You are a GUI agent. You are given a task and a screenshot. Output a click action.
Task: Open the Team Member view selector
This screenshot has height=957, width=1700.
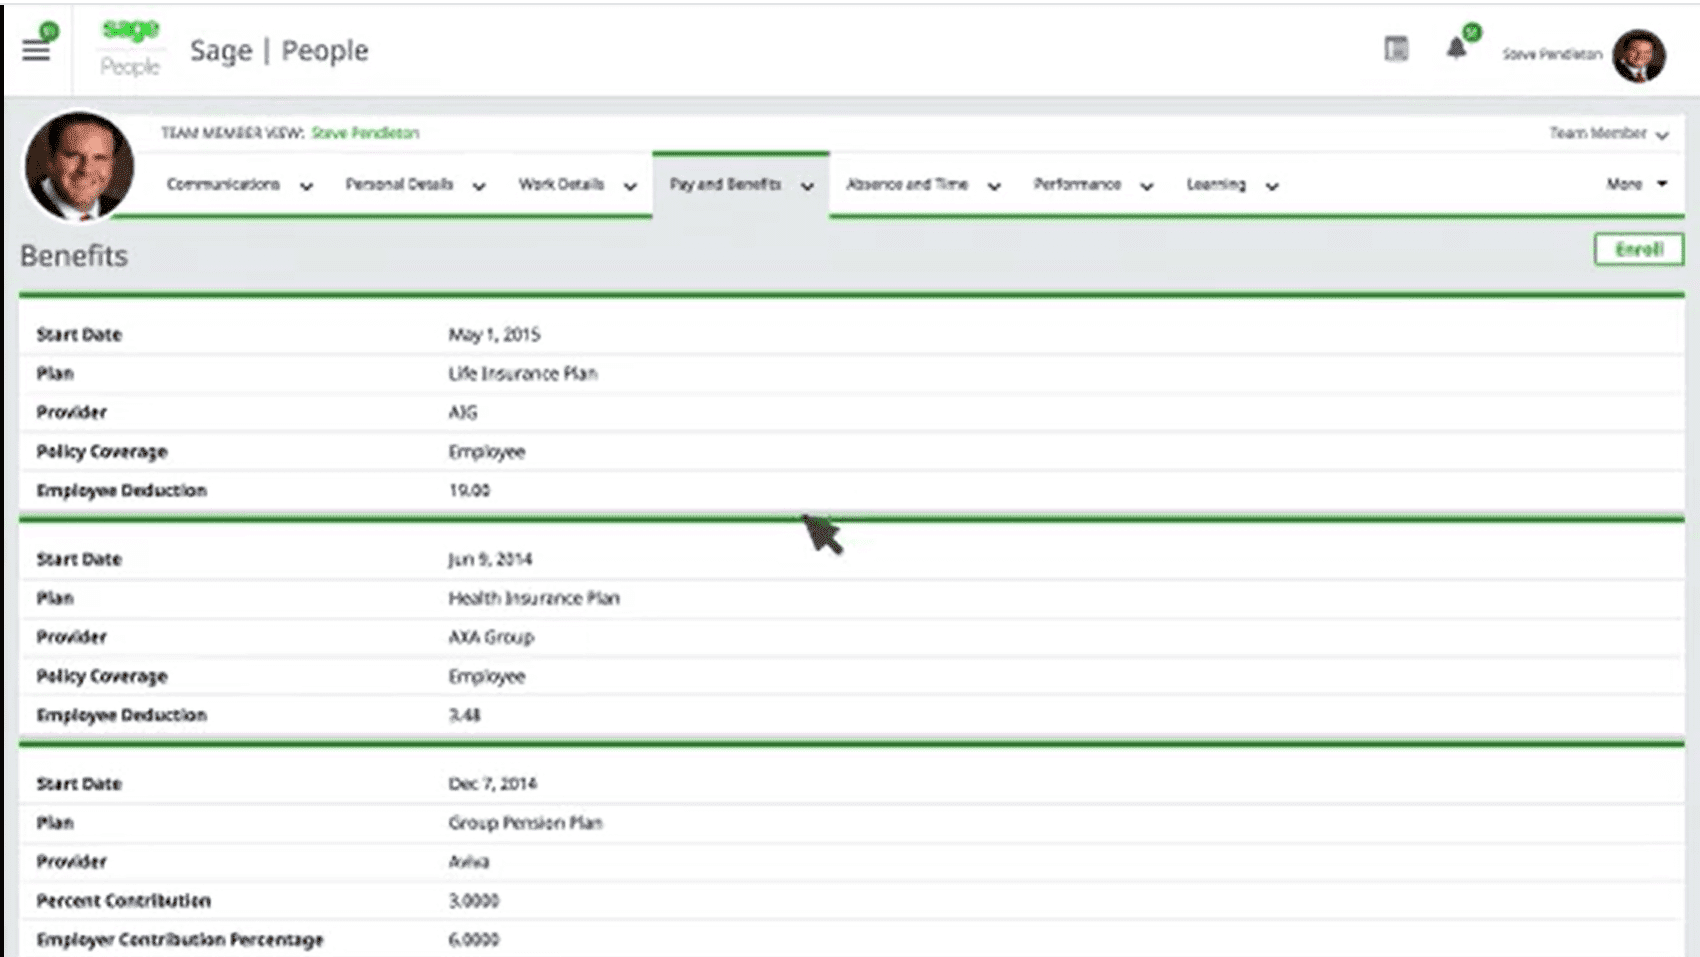point(1608,133)
